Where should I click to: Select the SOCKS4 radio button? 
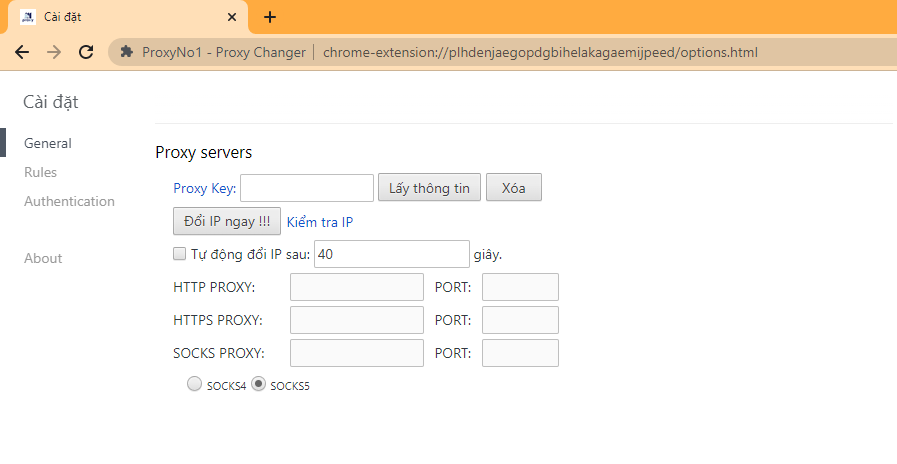point(194,384)
